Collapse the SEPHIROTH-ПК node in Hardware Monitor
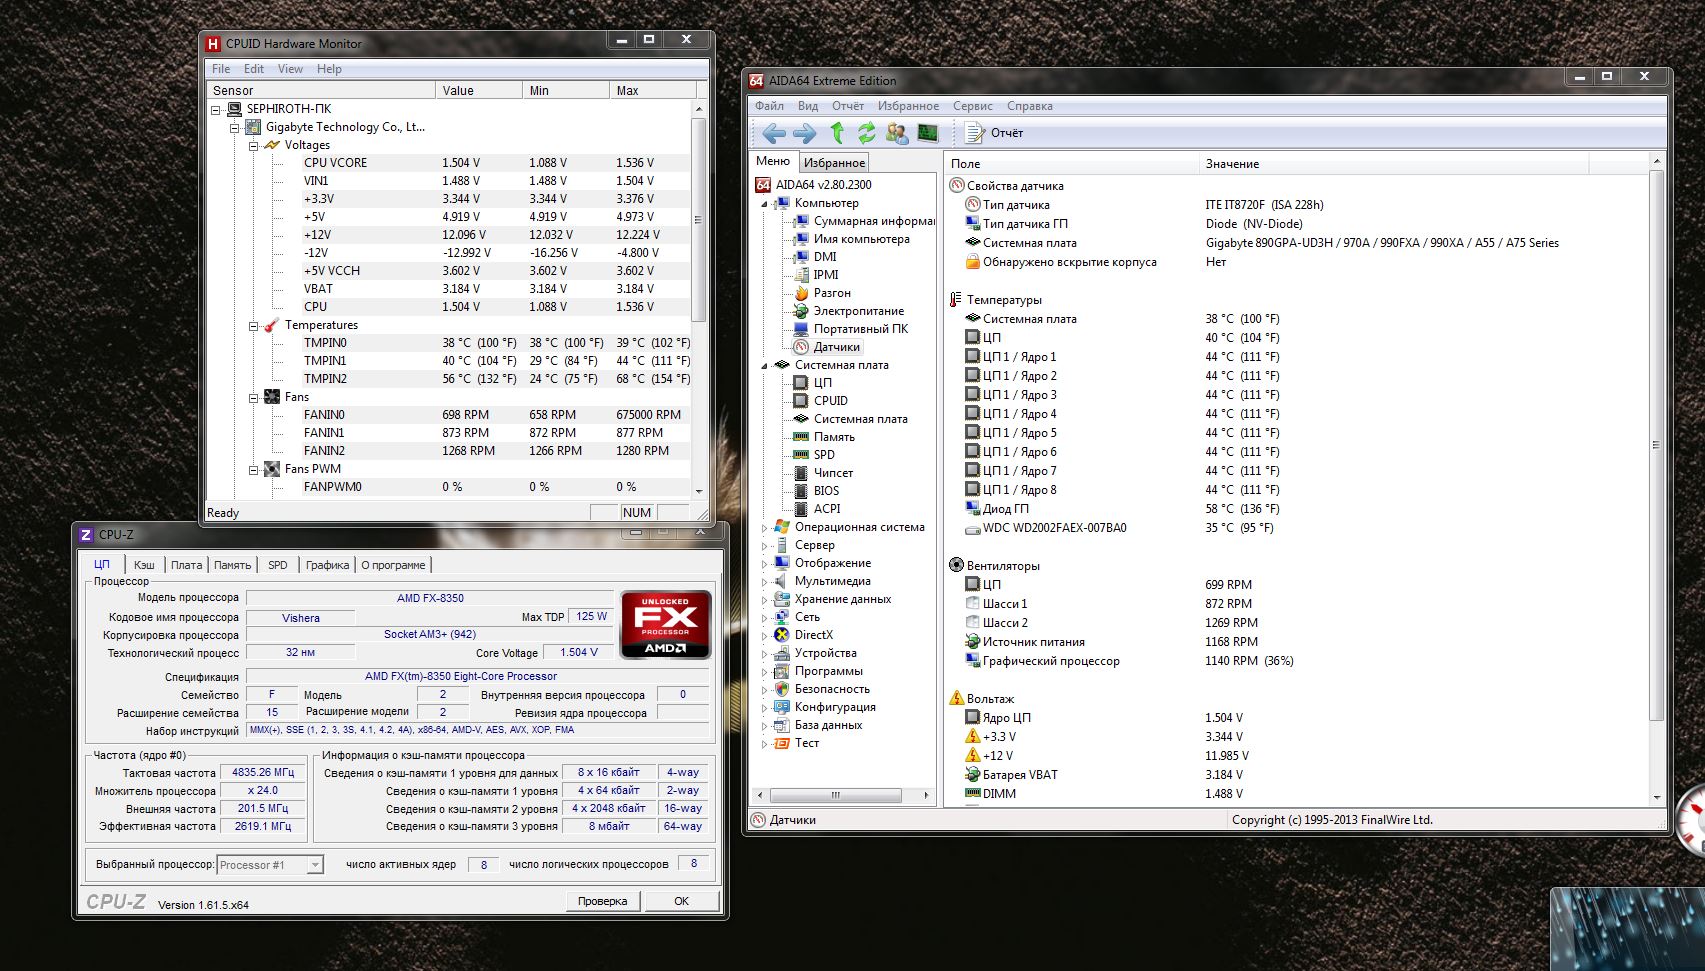1705x971 pixels. tap(216, 109)
